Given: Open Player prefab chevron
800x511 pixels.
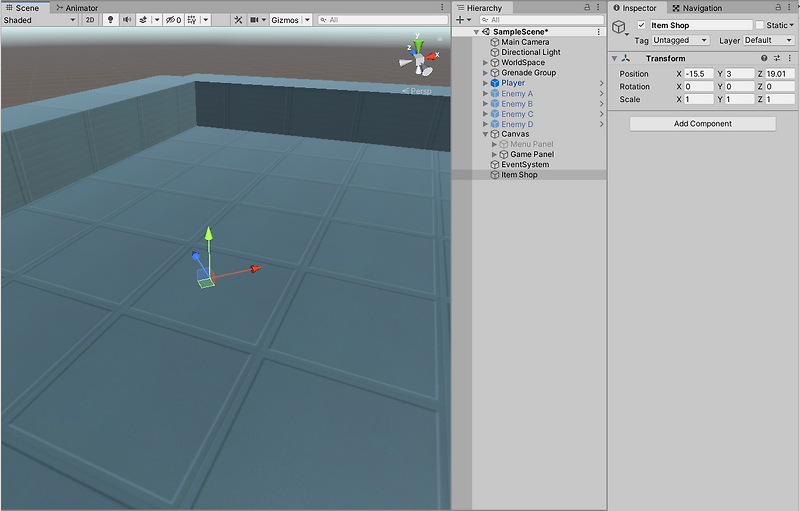Looking at the screenshot, I should 601,83.
